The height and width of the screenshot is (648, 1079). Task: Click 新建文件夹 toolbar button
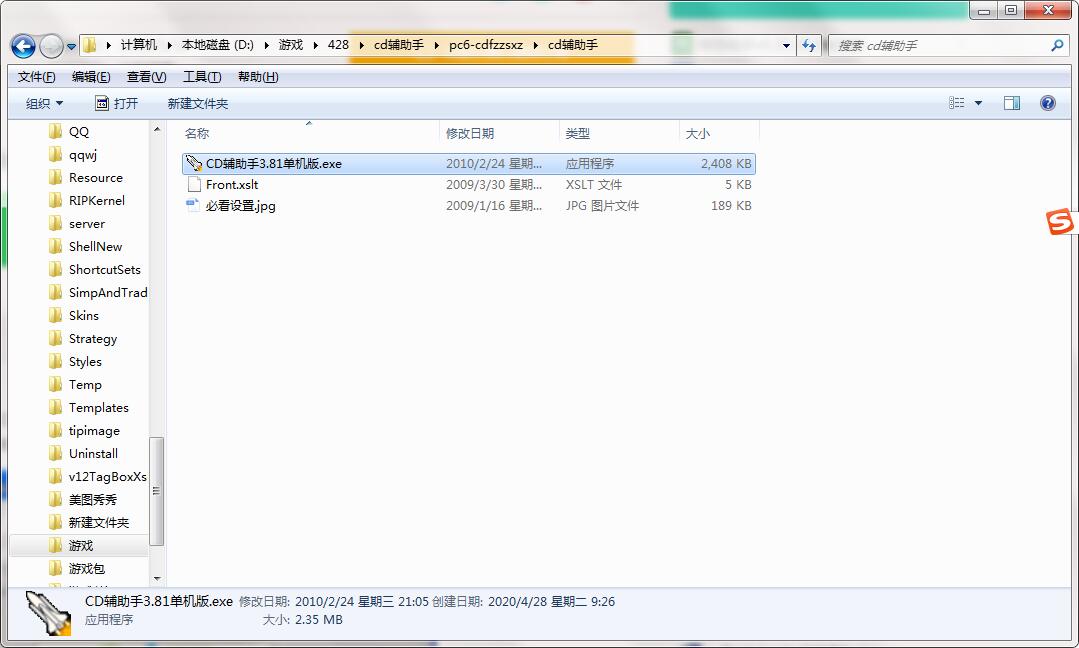[x=197, y=104]
